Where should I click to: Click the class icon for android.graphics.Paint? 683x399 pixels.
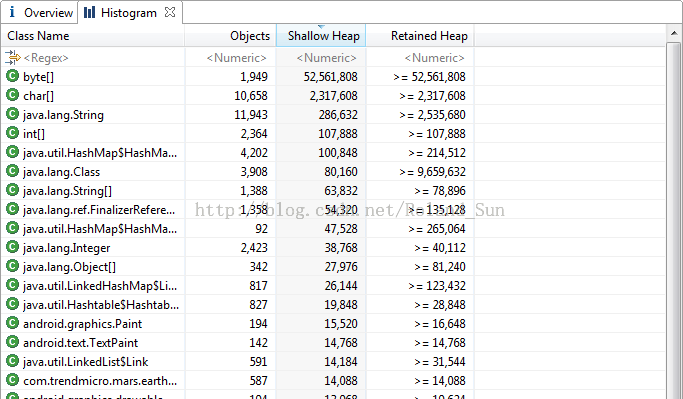(13, 323)
